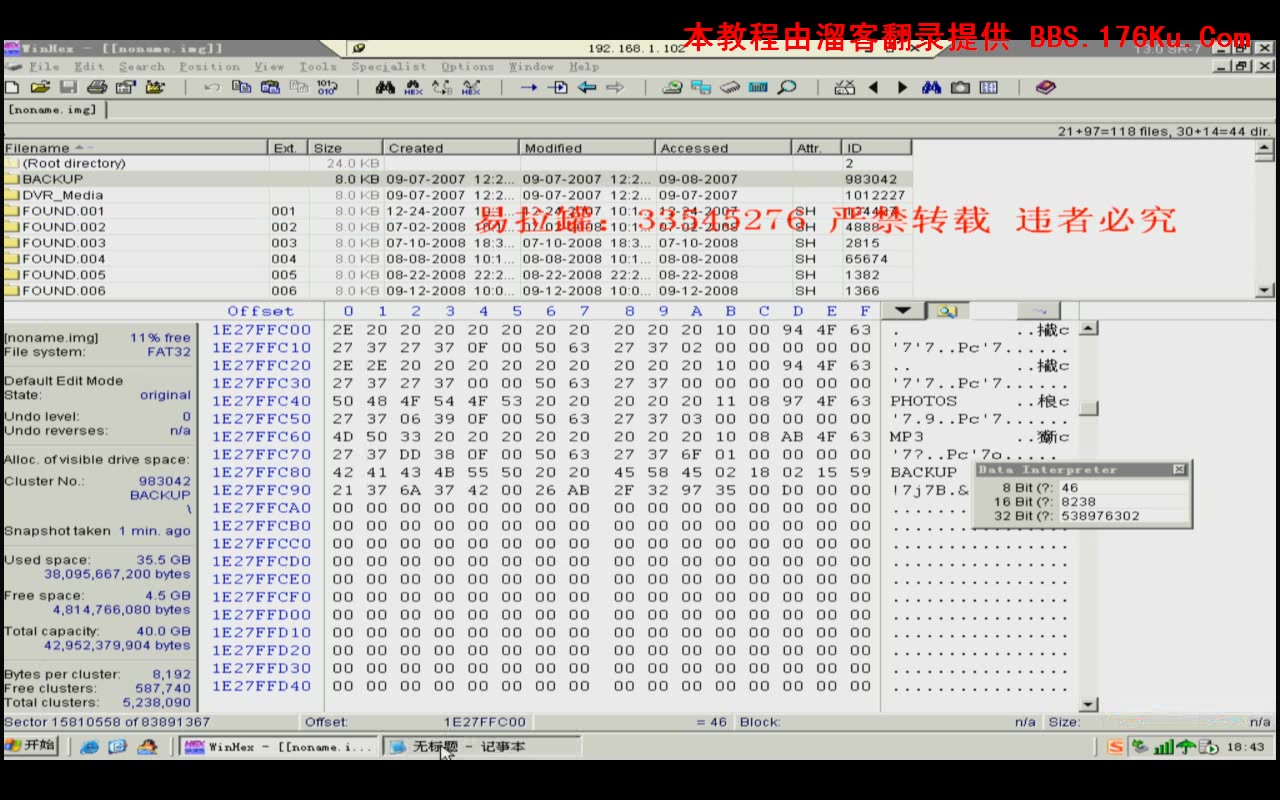1280x800 pixels.
Task: Launch Internet Explorer from quick launch
Action: 89,746
